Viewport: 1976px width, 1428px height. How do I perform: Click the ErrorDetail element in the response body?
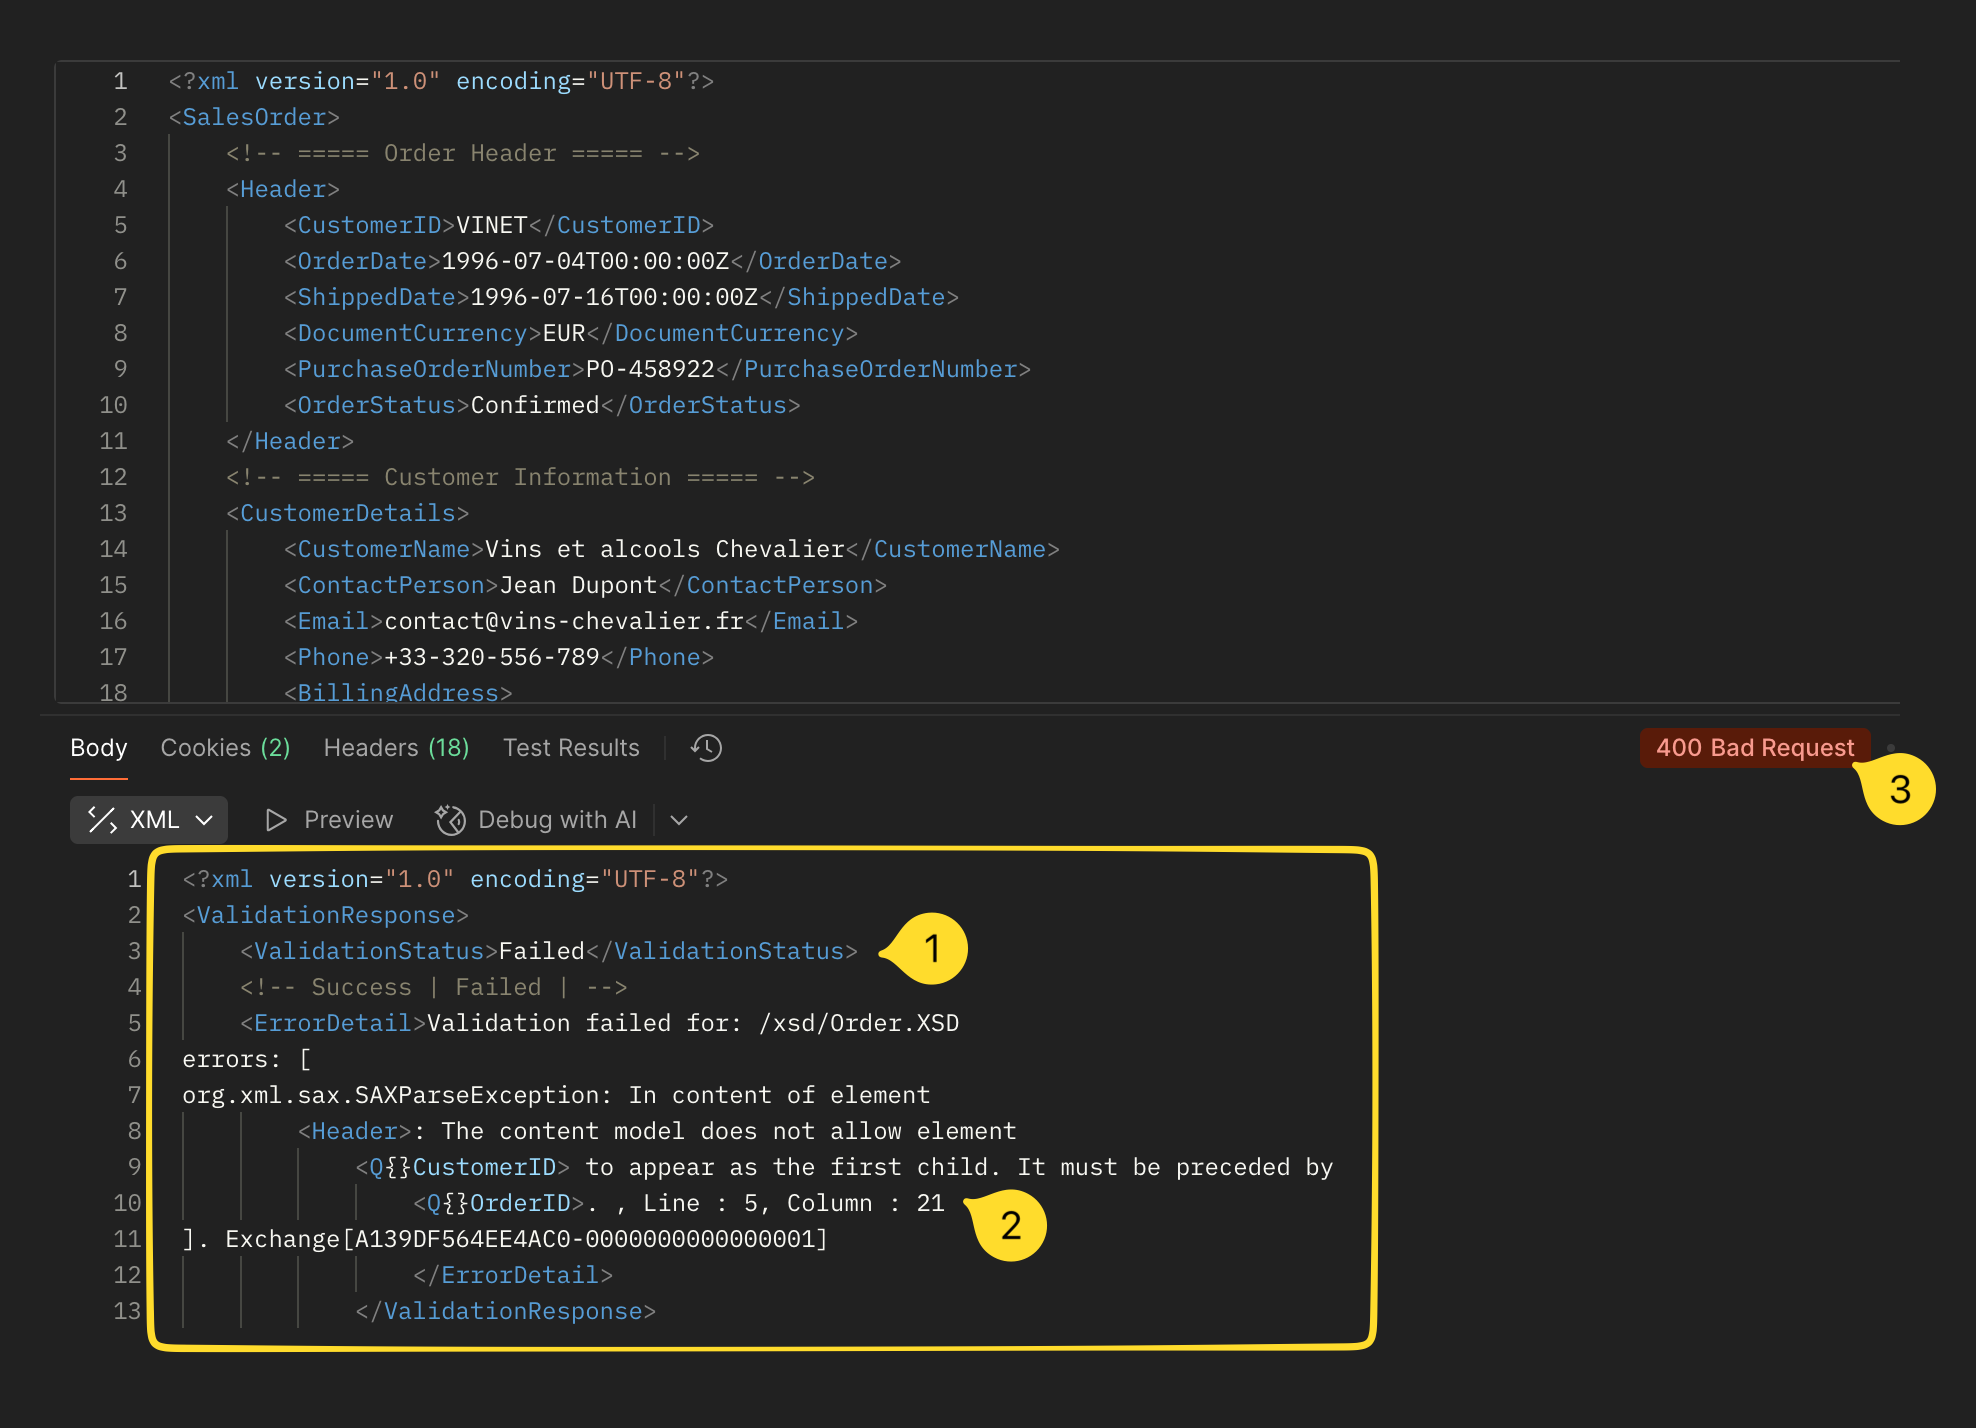click(x=332, y=1022)
